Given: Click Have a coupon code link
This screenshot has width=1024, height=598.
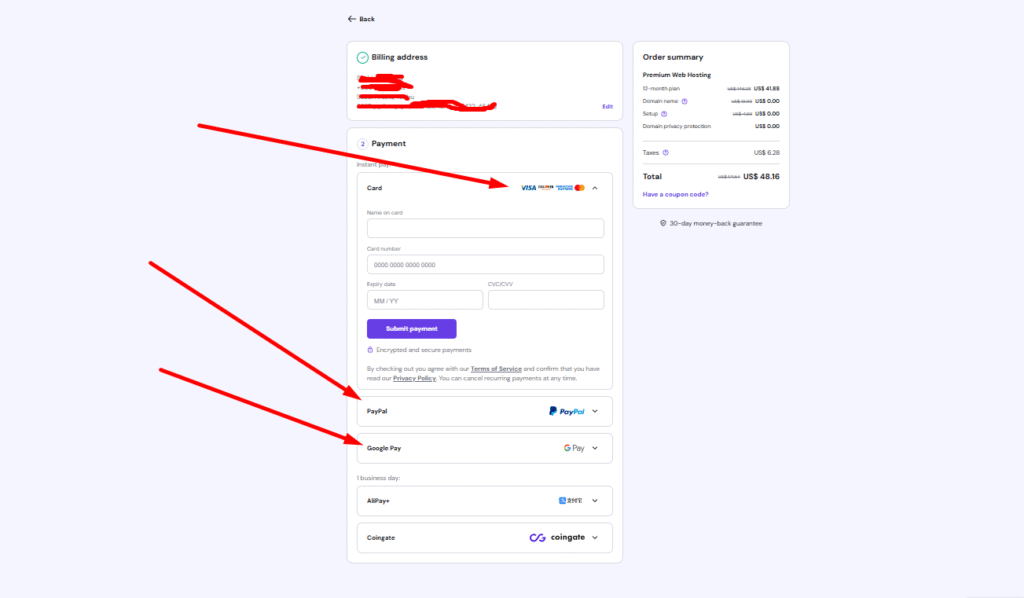Looking at the screenshot, I should pyautogui.click(x=676, y=194).
